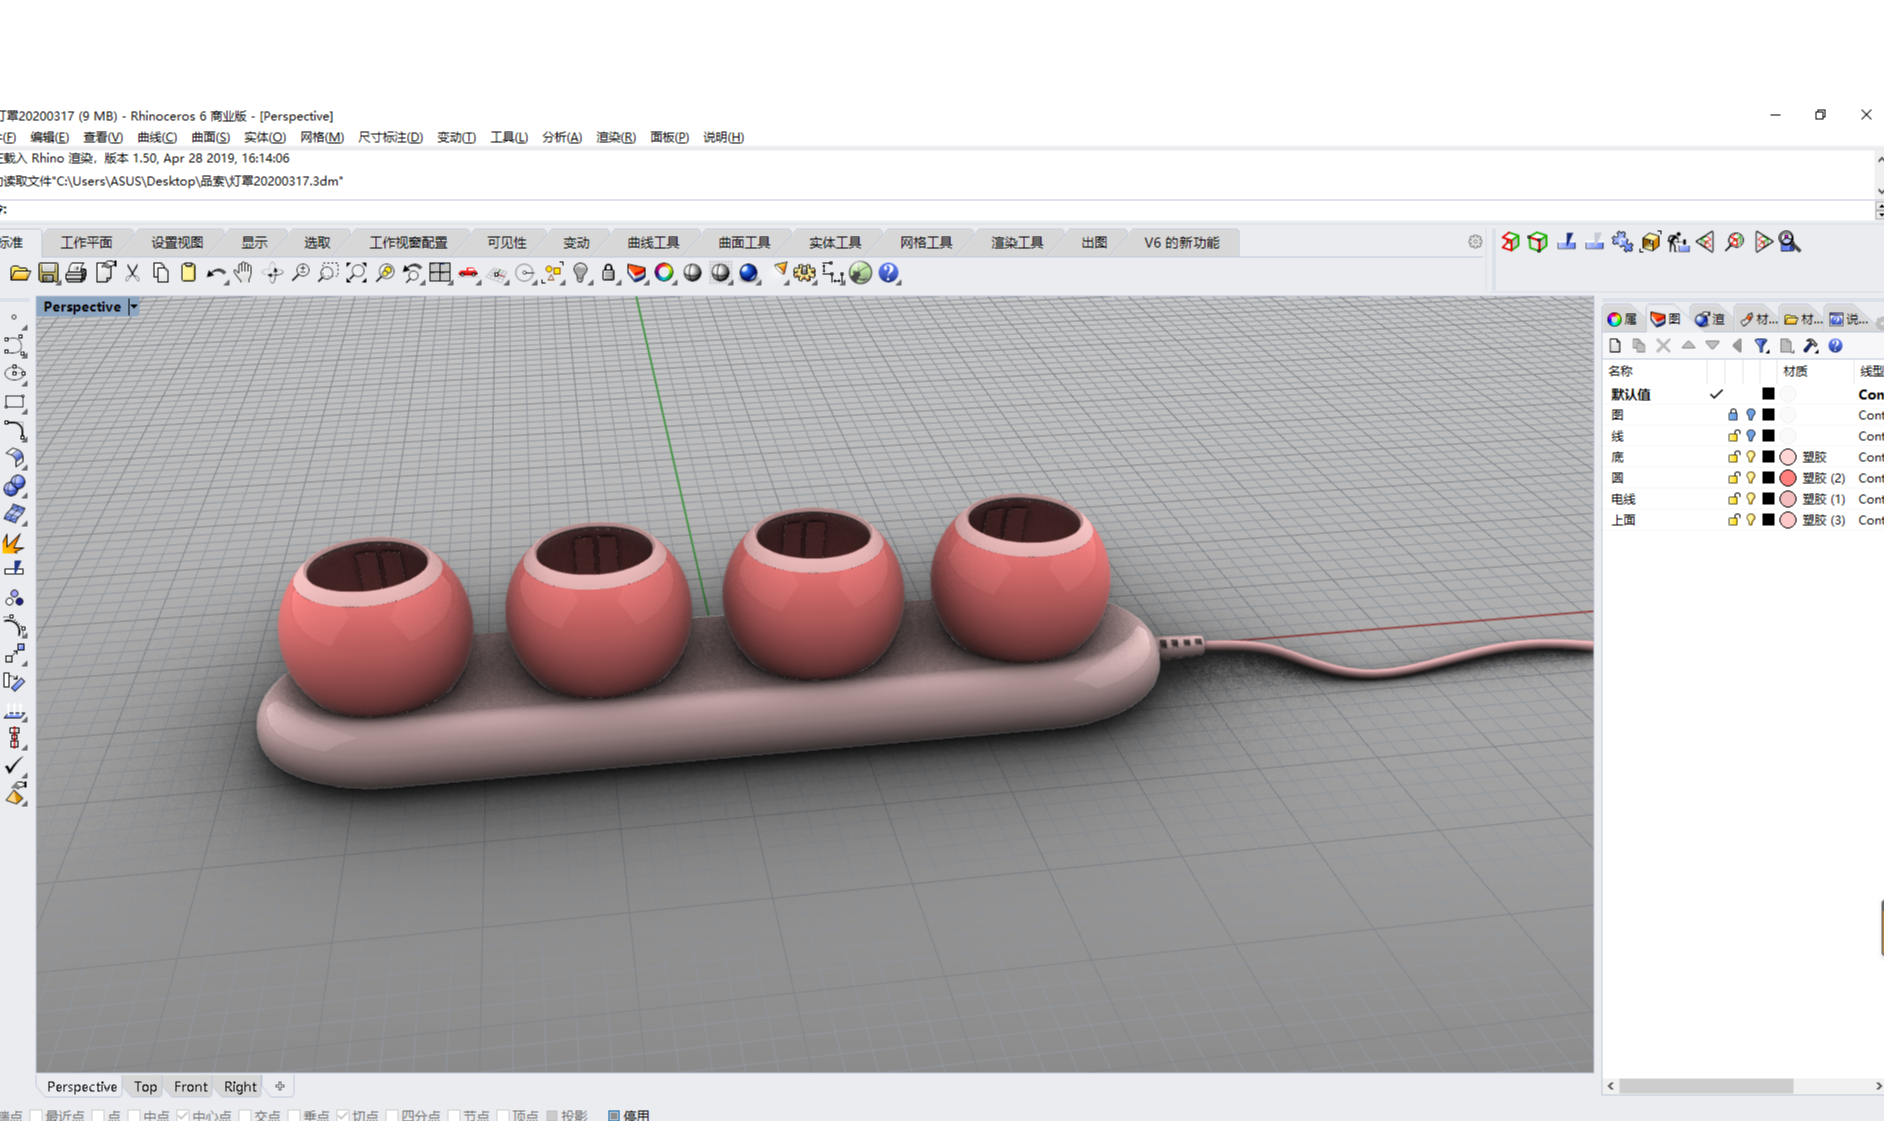1884x1121 pixels.
Task: Click the Save file icon
Action: coord(48,273)
